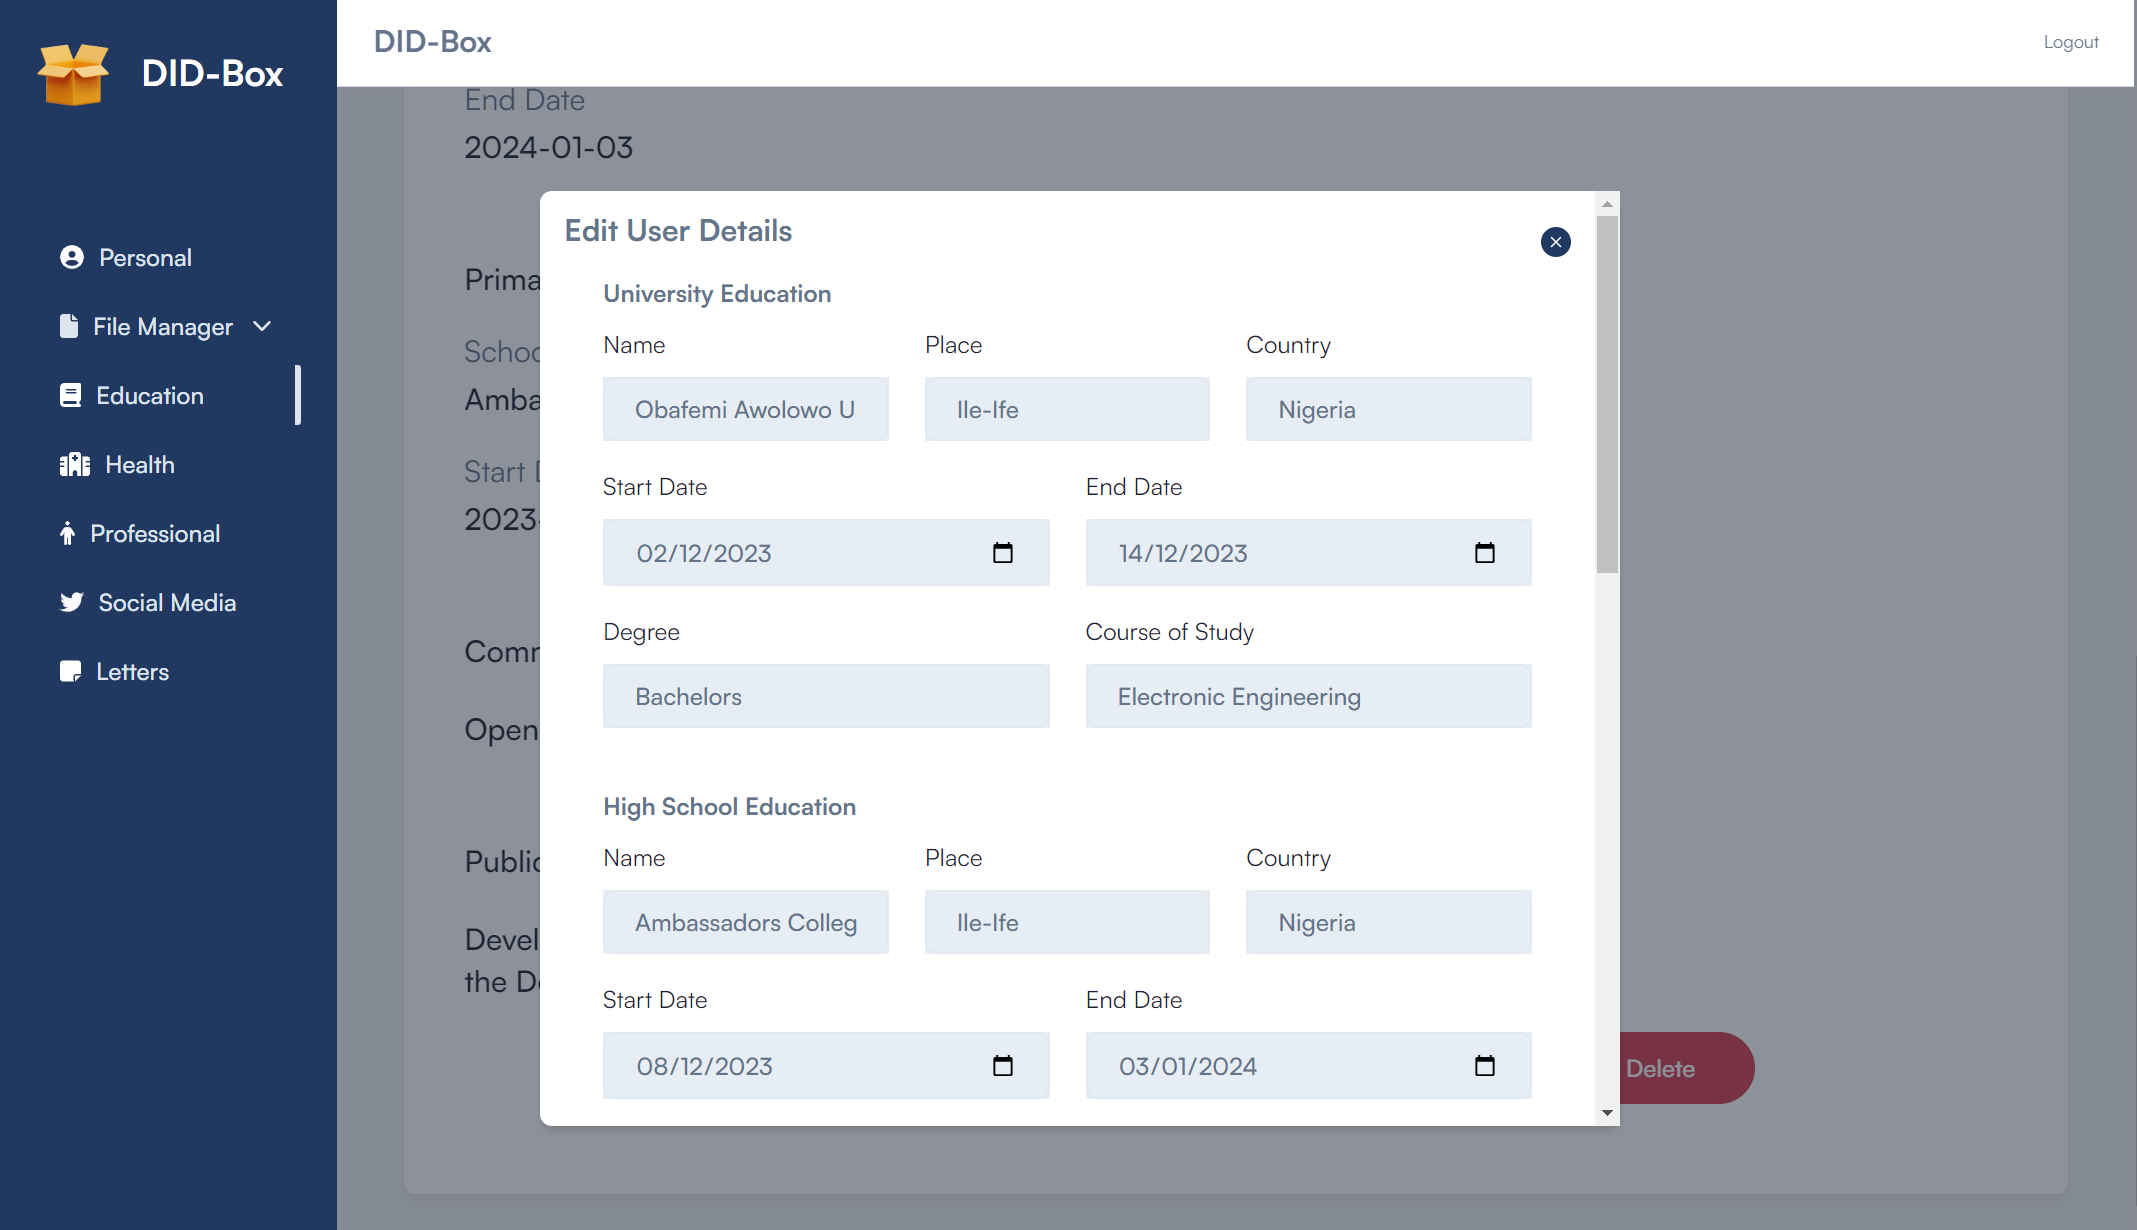Click the Logout link
The height and width of the screenshot is (1230, 2137).
tap(2070, 42)
